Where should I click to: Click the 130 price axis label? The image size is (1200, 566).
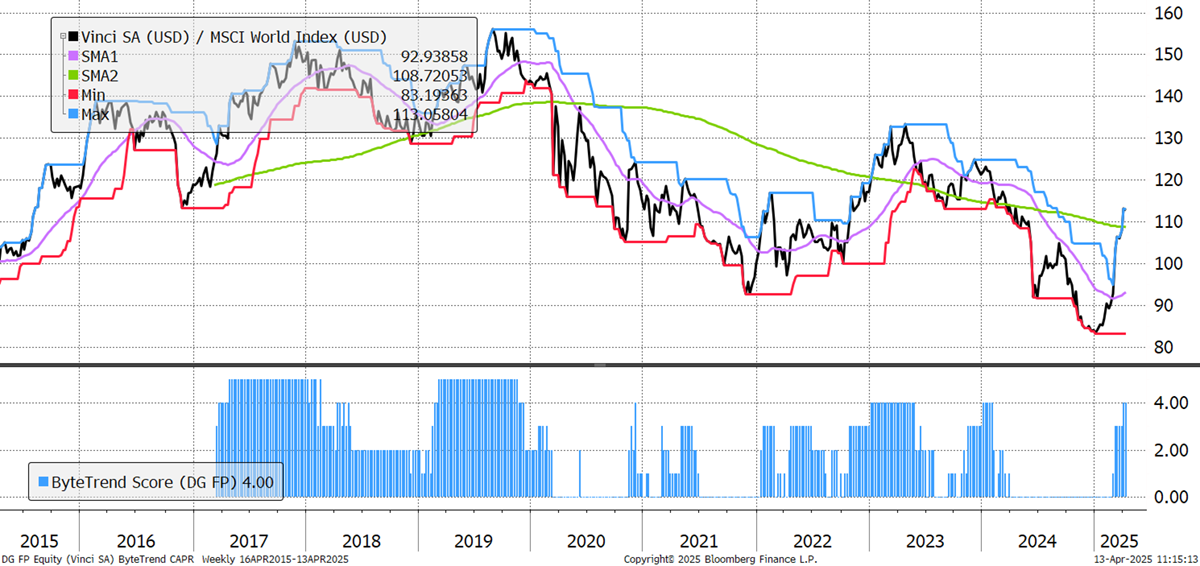[1169, 138]
